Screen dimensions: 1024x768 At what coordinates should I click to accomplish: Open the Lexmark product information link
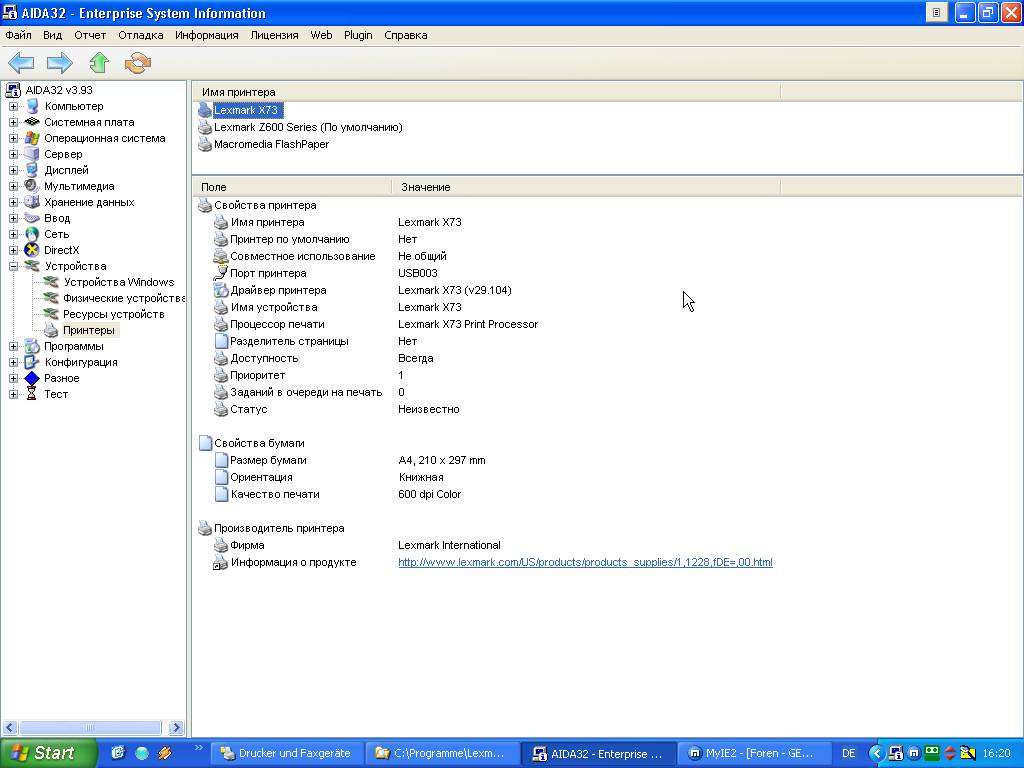[585, 562]
